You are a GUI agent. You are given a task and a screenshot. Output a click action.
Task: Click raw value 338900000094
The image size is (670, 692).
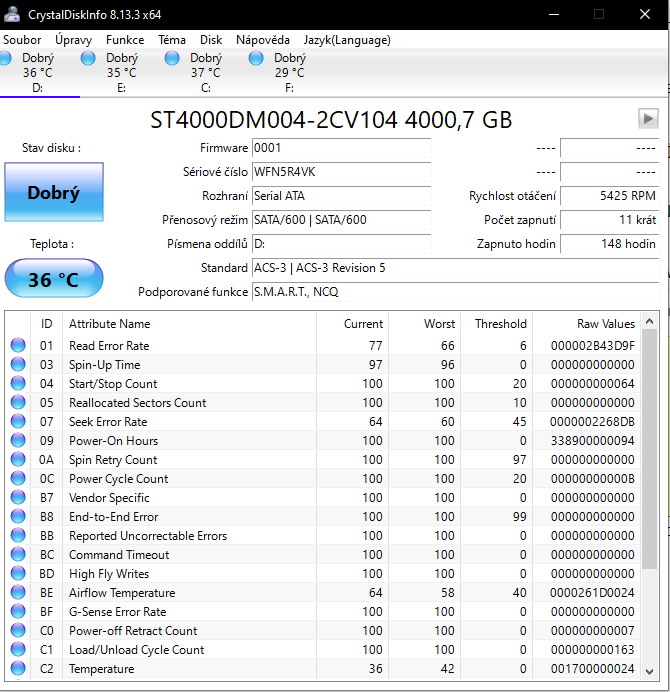[592, 440]
